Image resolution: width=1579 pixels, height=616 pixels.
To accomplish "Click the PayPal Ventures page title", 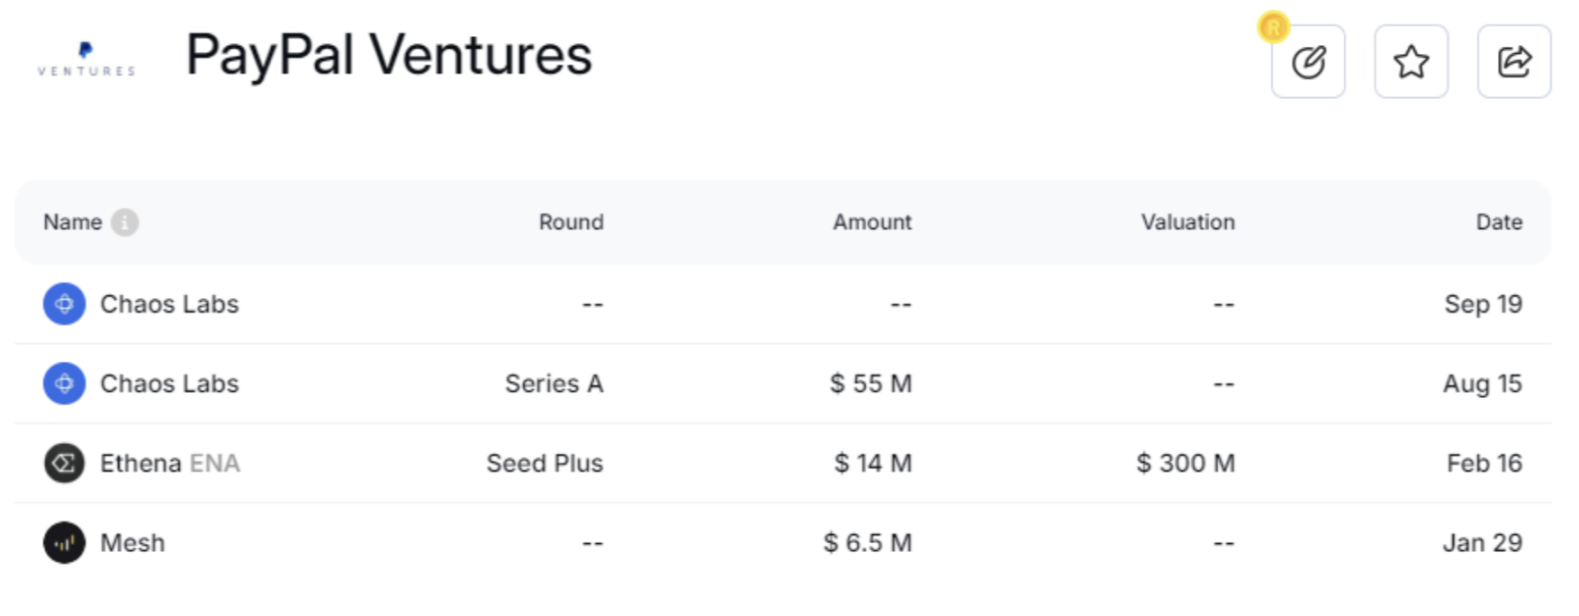I will (389, 55).
